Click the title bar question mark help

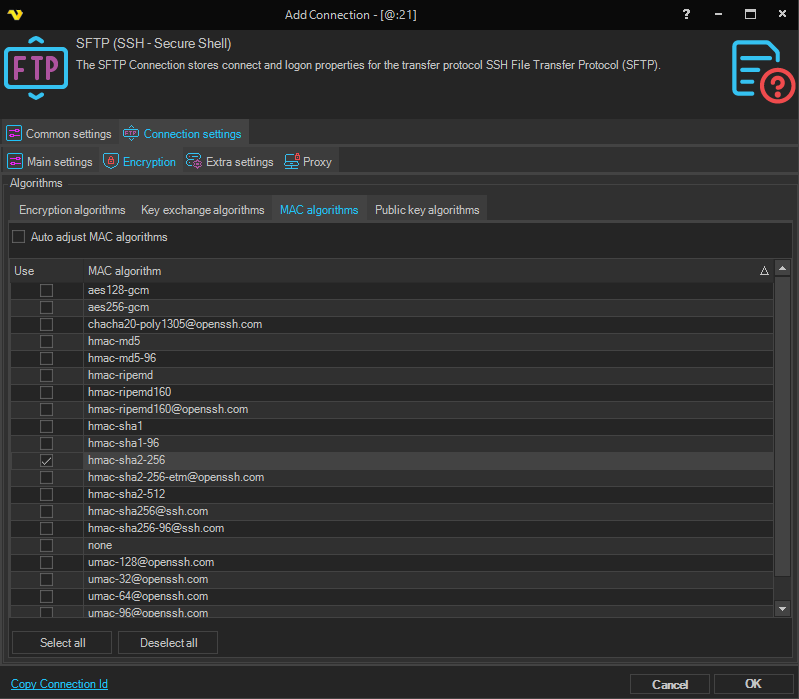click(x=686, y=15)
